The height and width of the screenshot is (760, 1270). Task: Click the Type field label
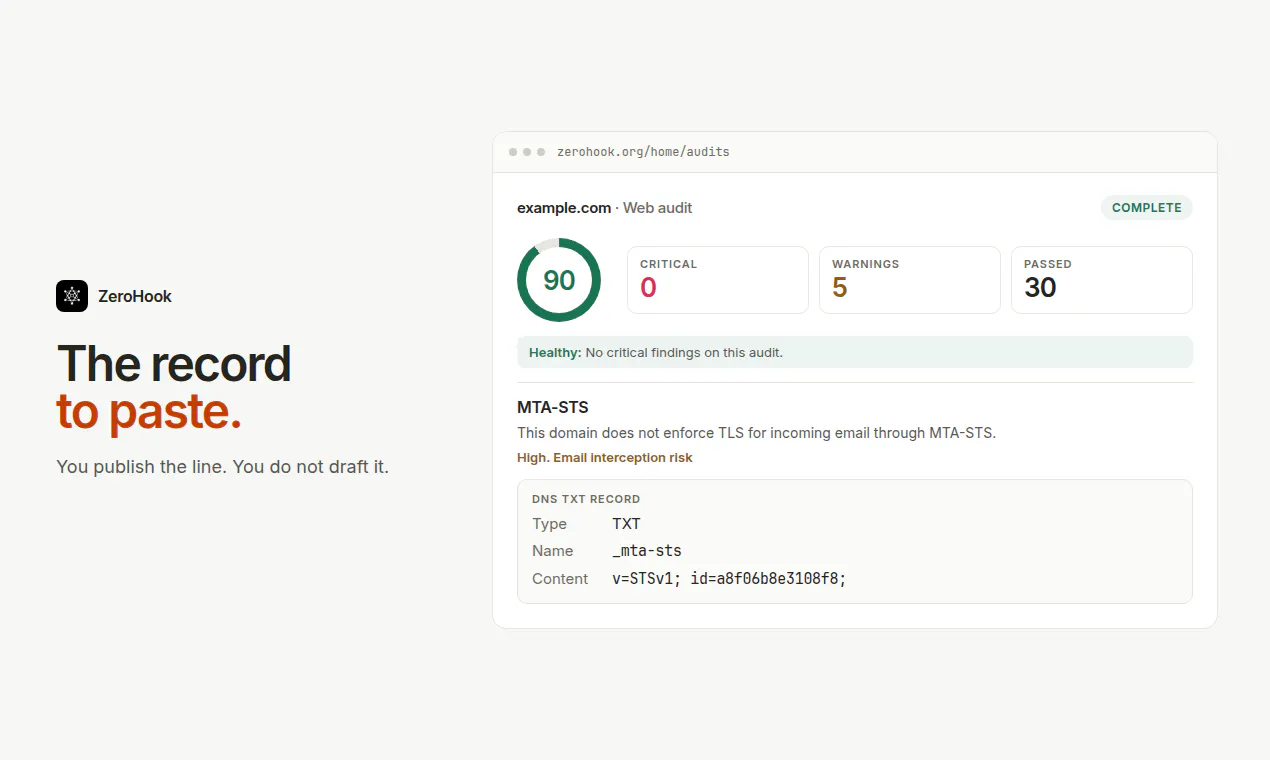pos(549,524)
